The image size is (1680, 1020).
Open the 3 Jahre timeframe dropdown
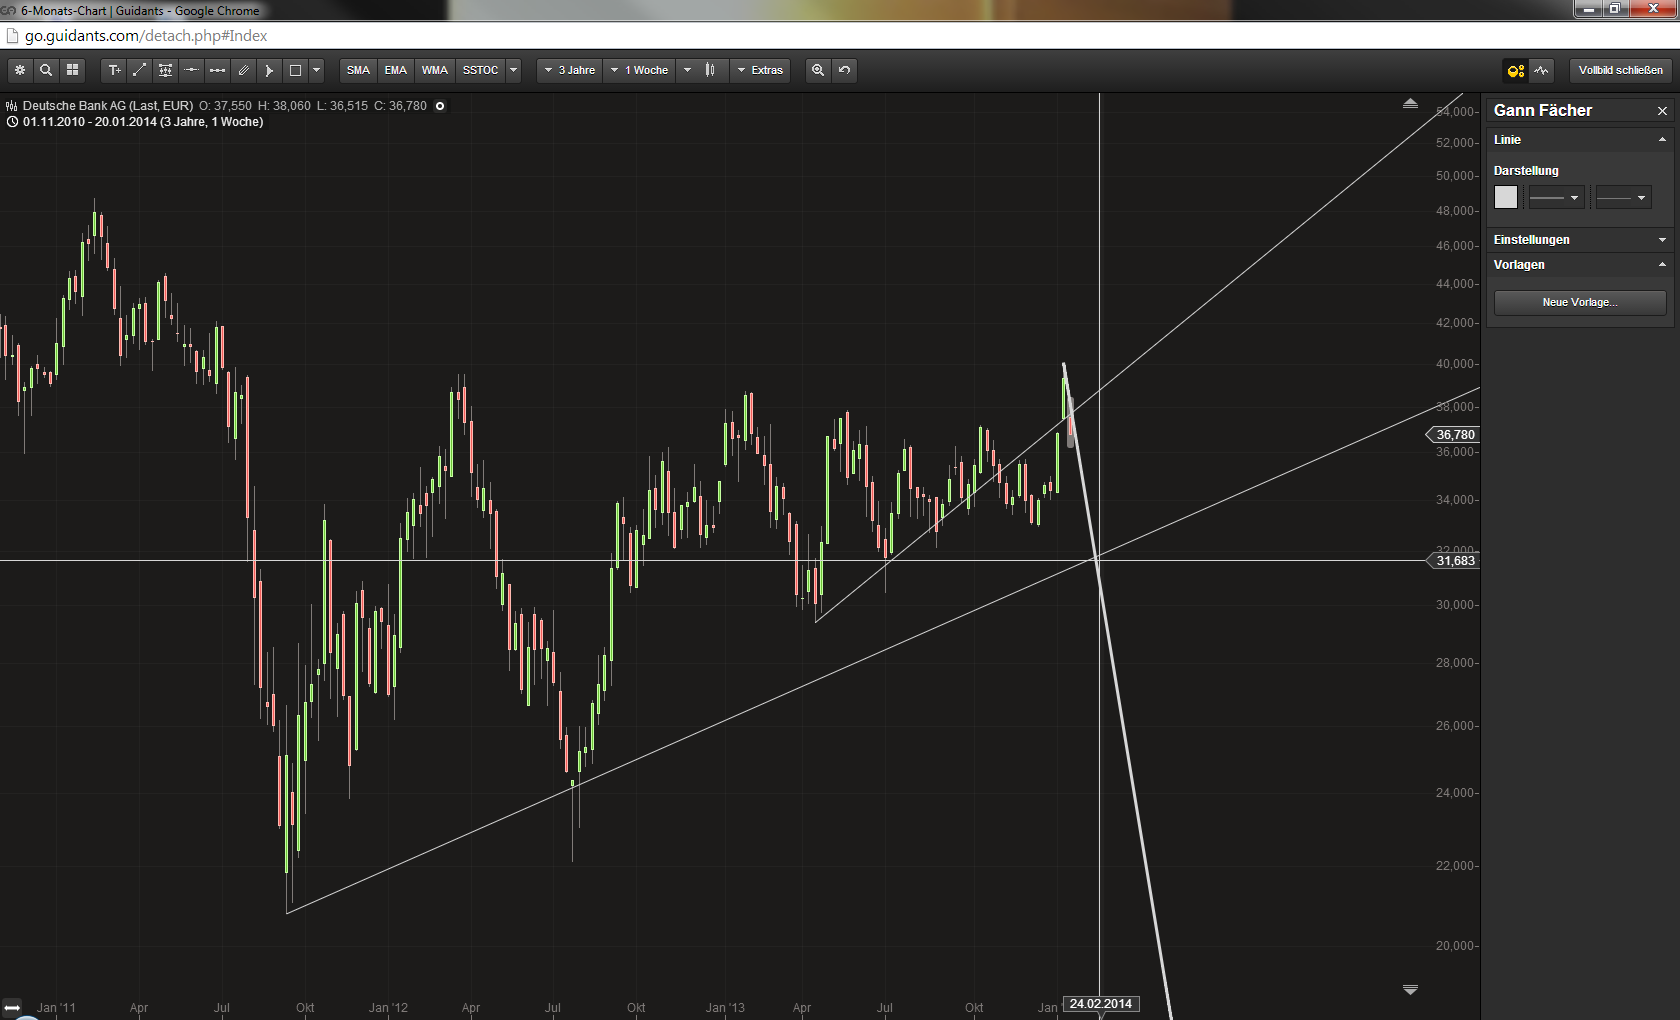coord(570,70)
